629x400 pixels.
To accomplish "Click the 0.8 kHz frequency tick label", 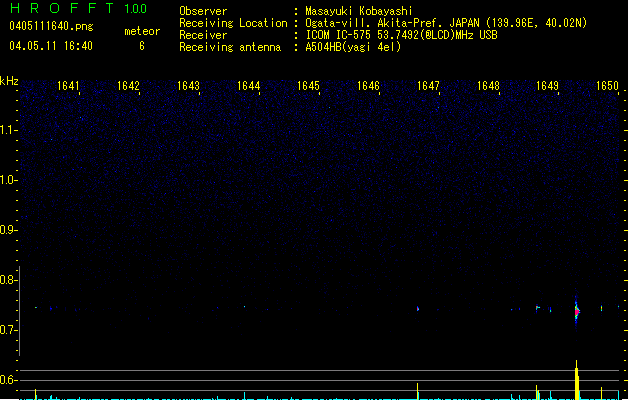I will tap(7, 280).
